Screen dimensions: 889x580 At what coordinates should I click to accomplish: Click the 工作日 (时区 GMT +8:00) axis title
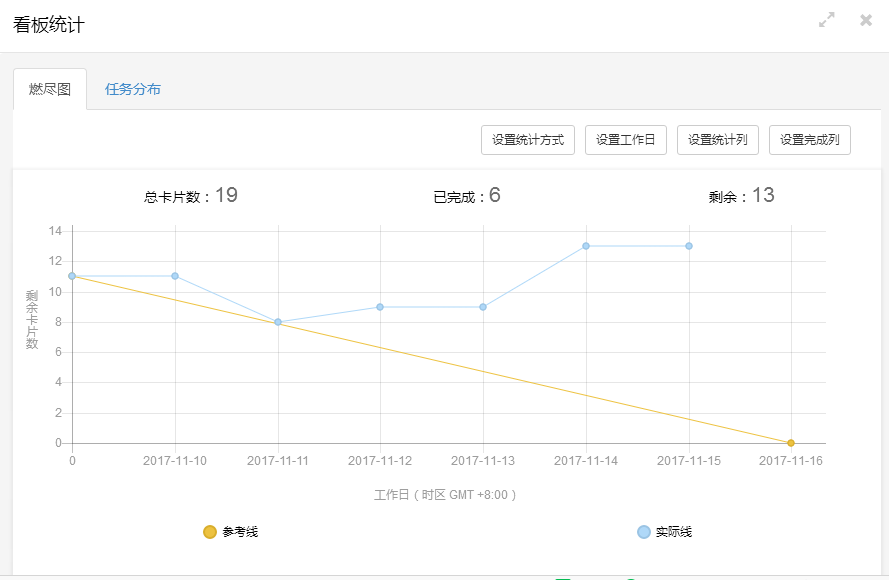(x=445, y=495)
